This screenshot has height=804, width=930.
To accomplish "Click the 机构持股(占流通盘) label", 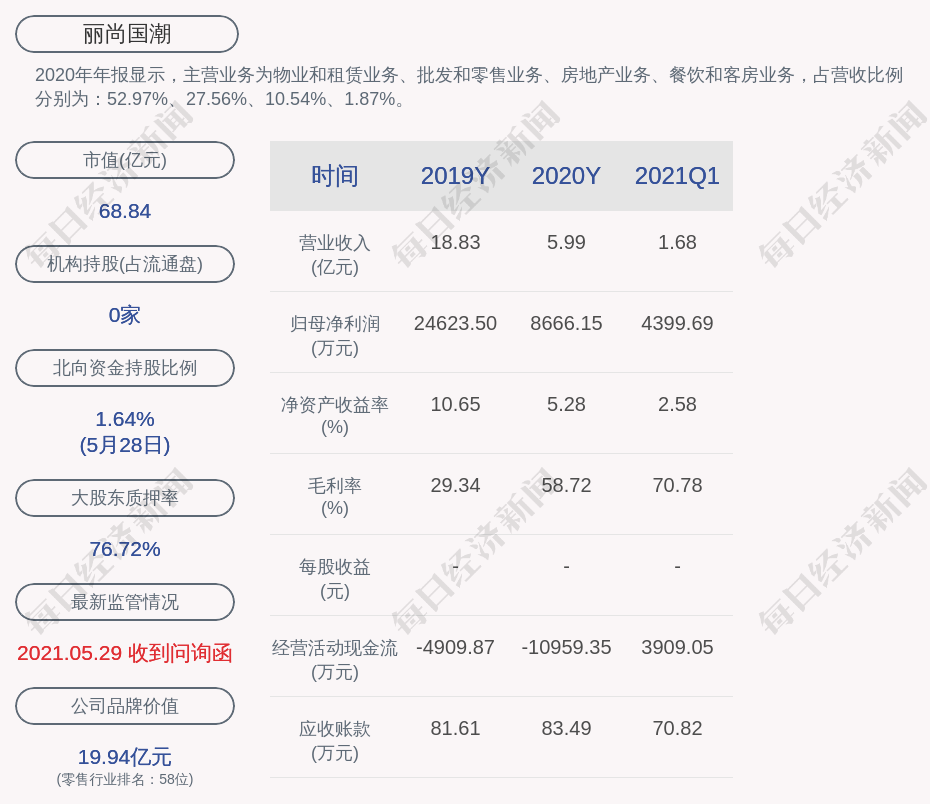I will (x=125, y=264).
